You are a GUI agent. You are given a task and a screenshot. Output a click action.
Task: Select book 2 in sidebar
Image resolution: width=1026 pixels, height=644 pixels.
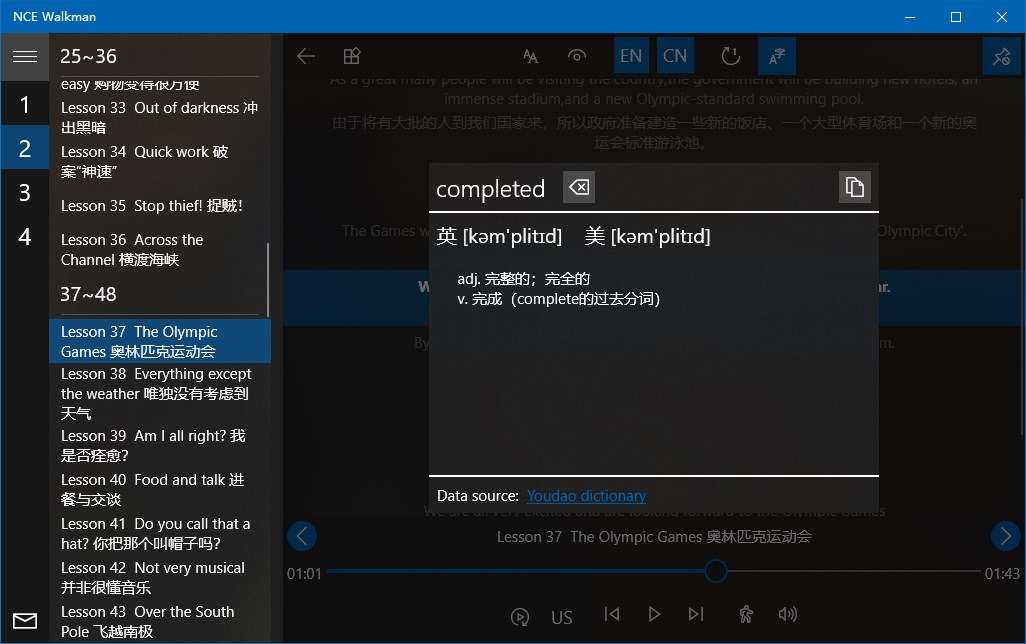25,149
